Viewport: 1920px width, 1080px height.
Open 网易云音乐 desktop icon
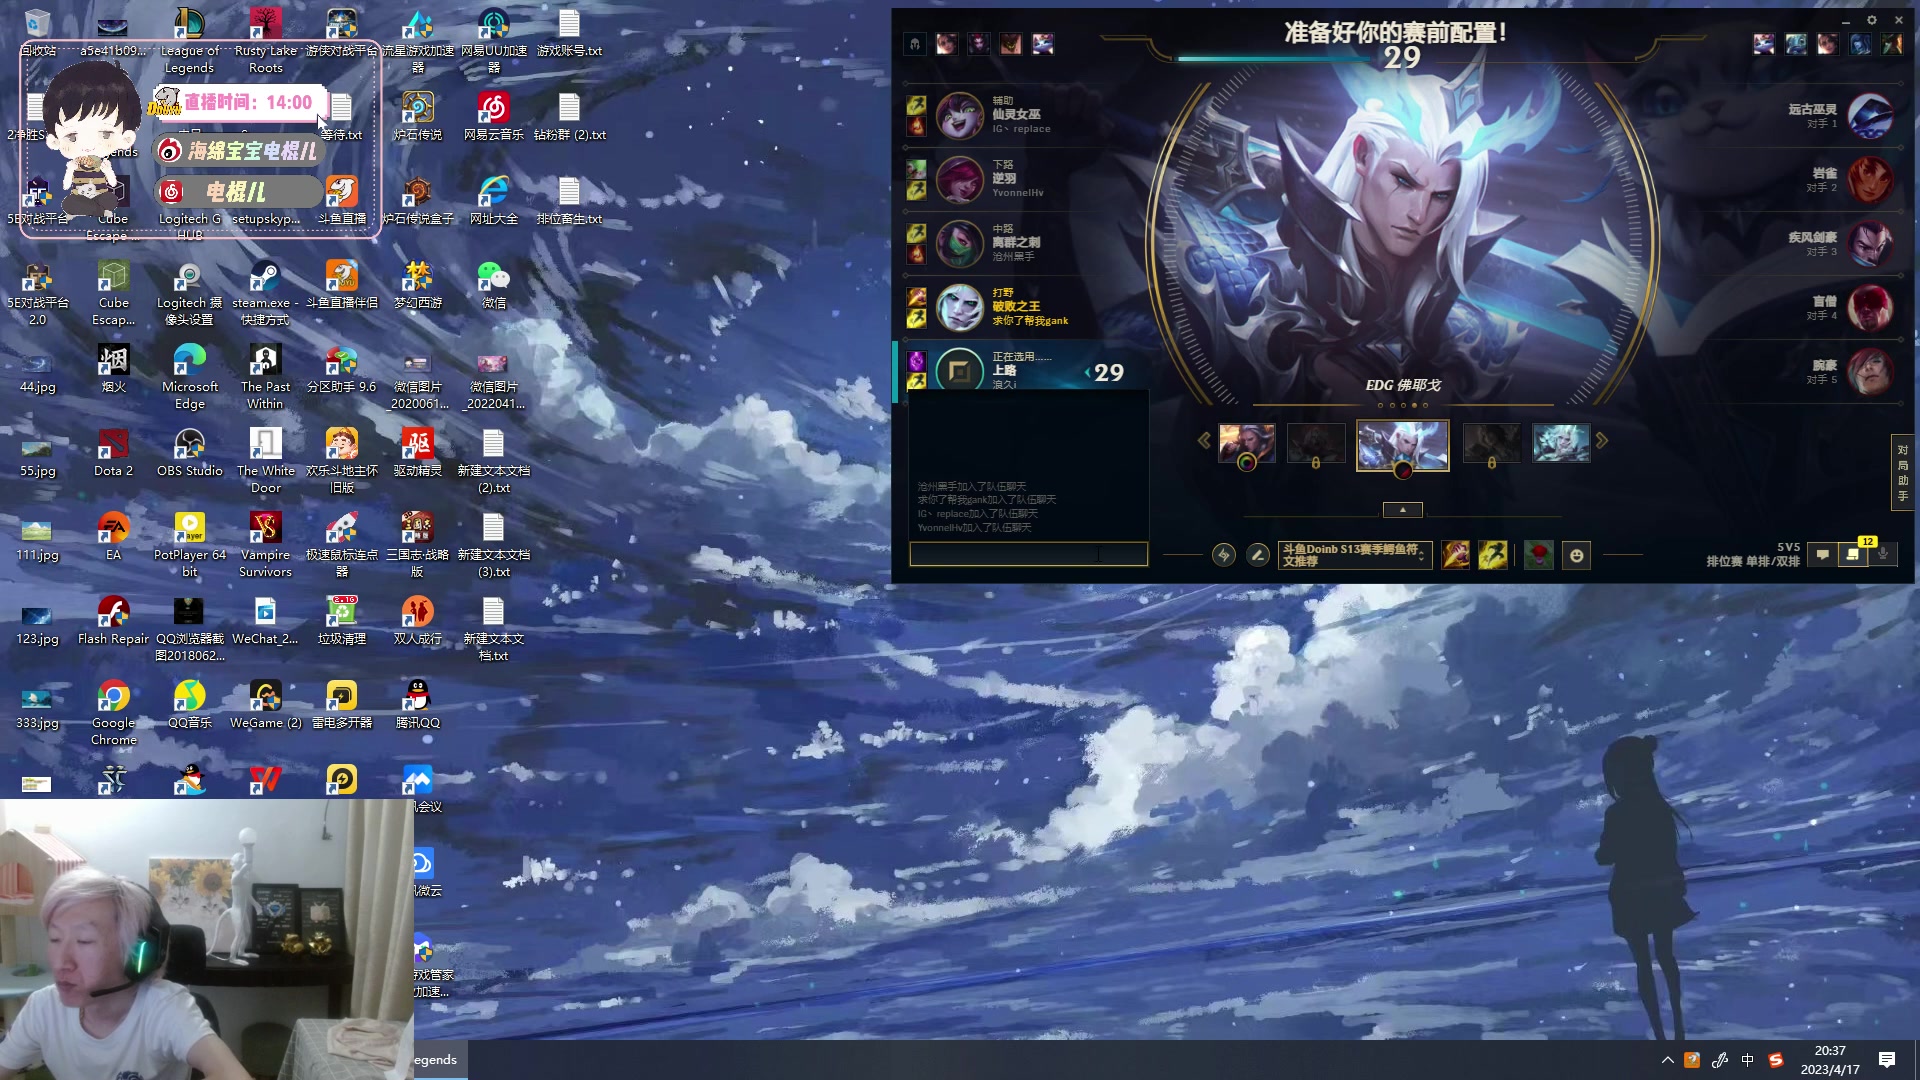pos(493,117)
